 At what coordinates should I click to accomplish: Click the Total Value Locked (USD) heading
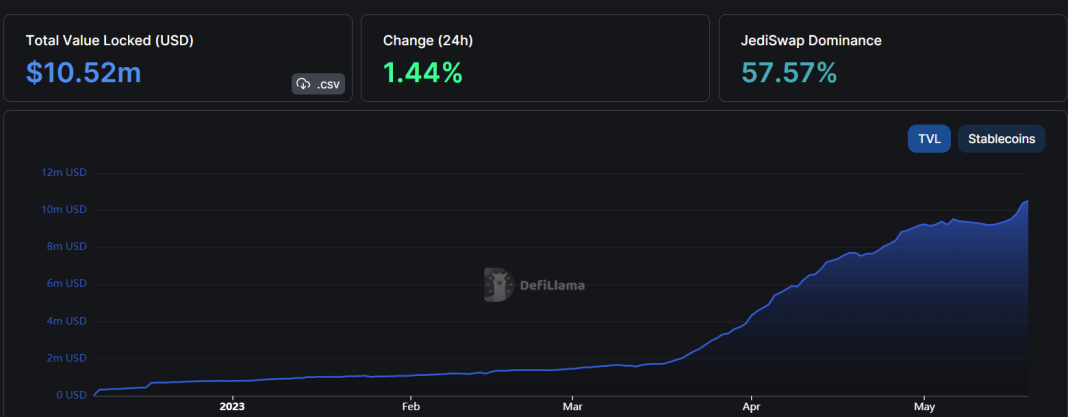point(109,41)
